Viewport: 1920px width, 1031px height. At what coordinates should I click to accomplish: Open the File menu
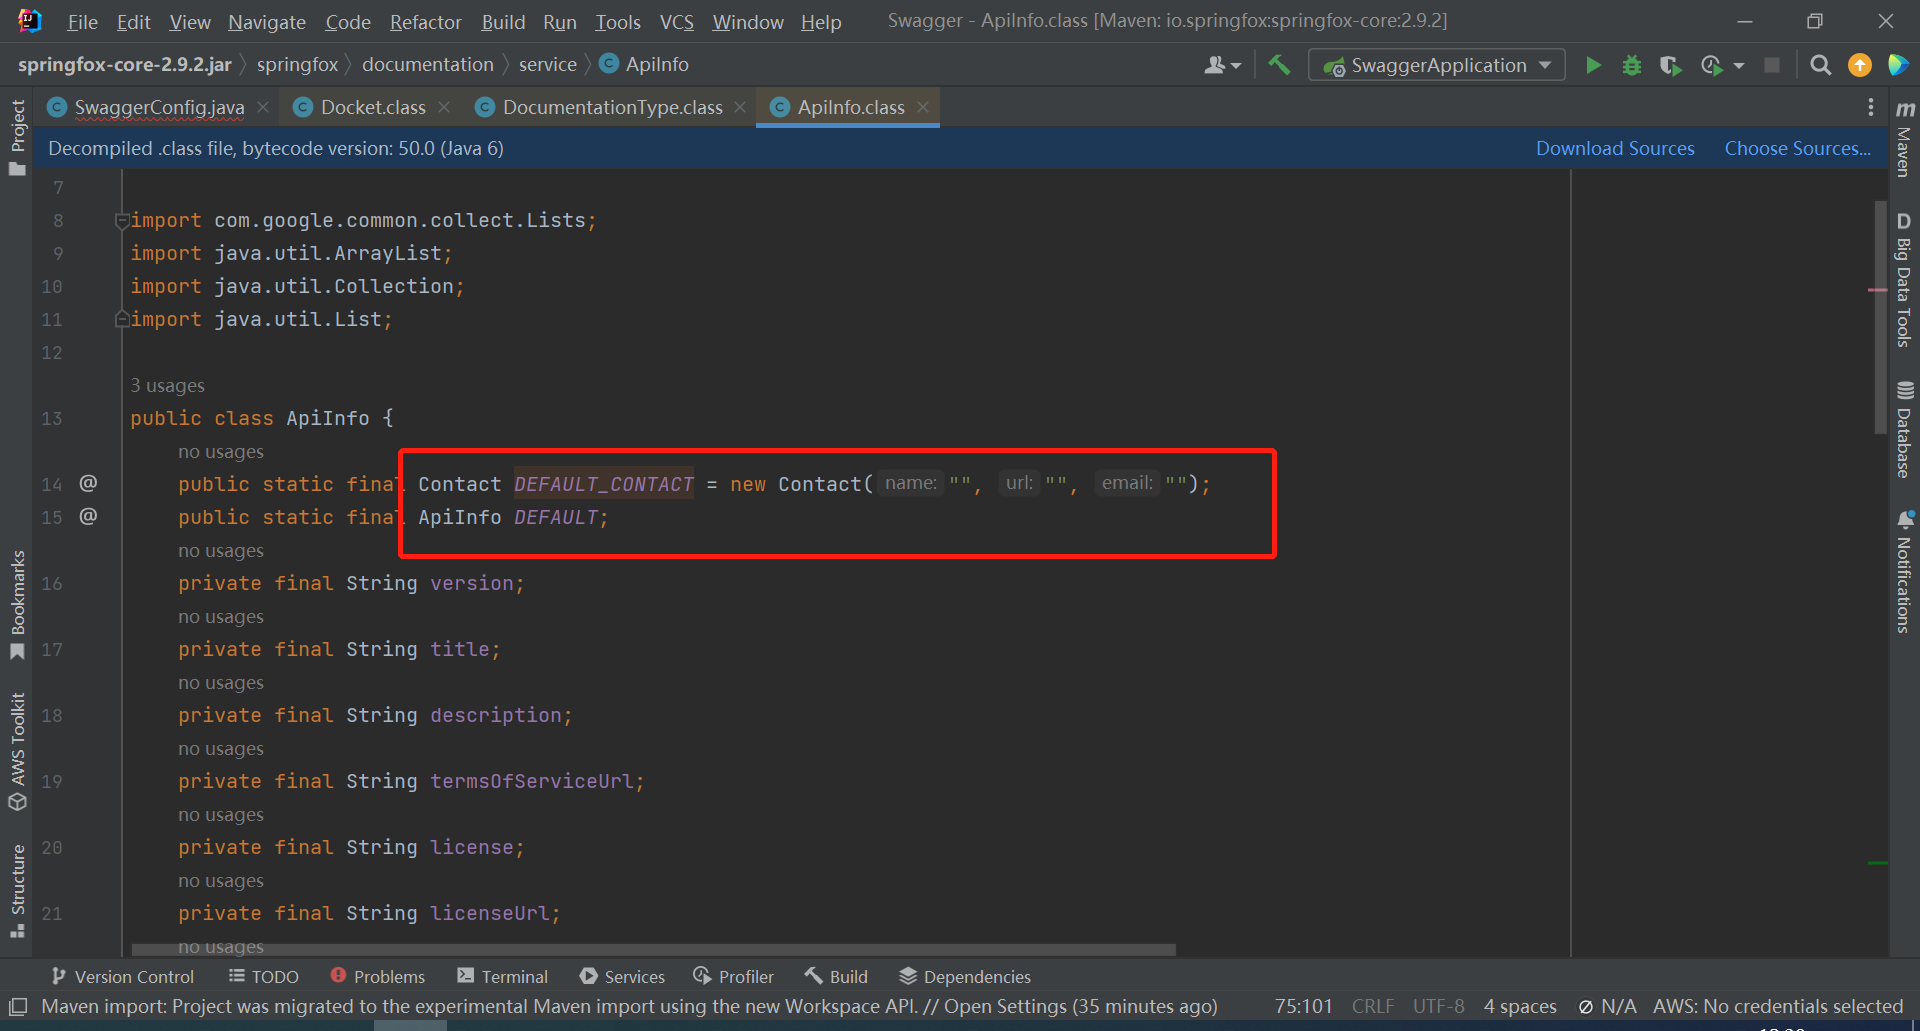point(82,22)
